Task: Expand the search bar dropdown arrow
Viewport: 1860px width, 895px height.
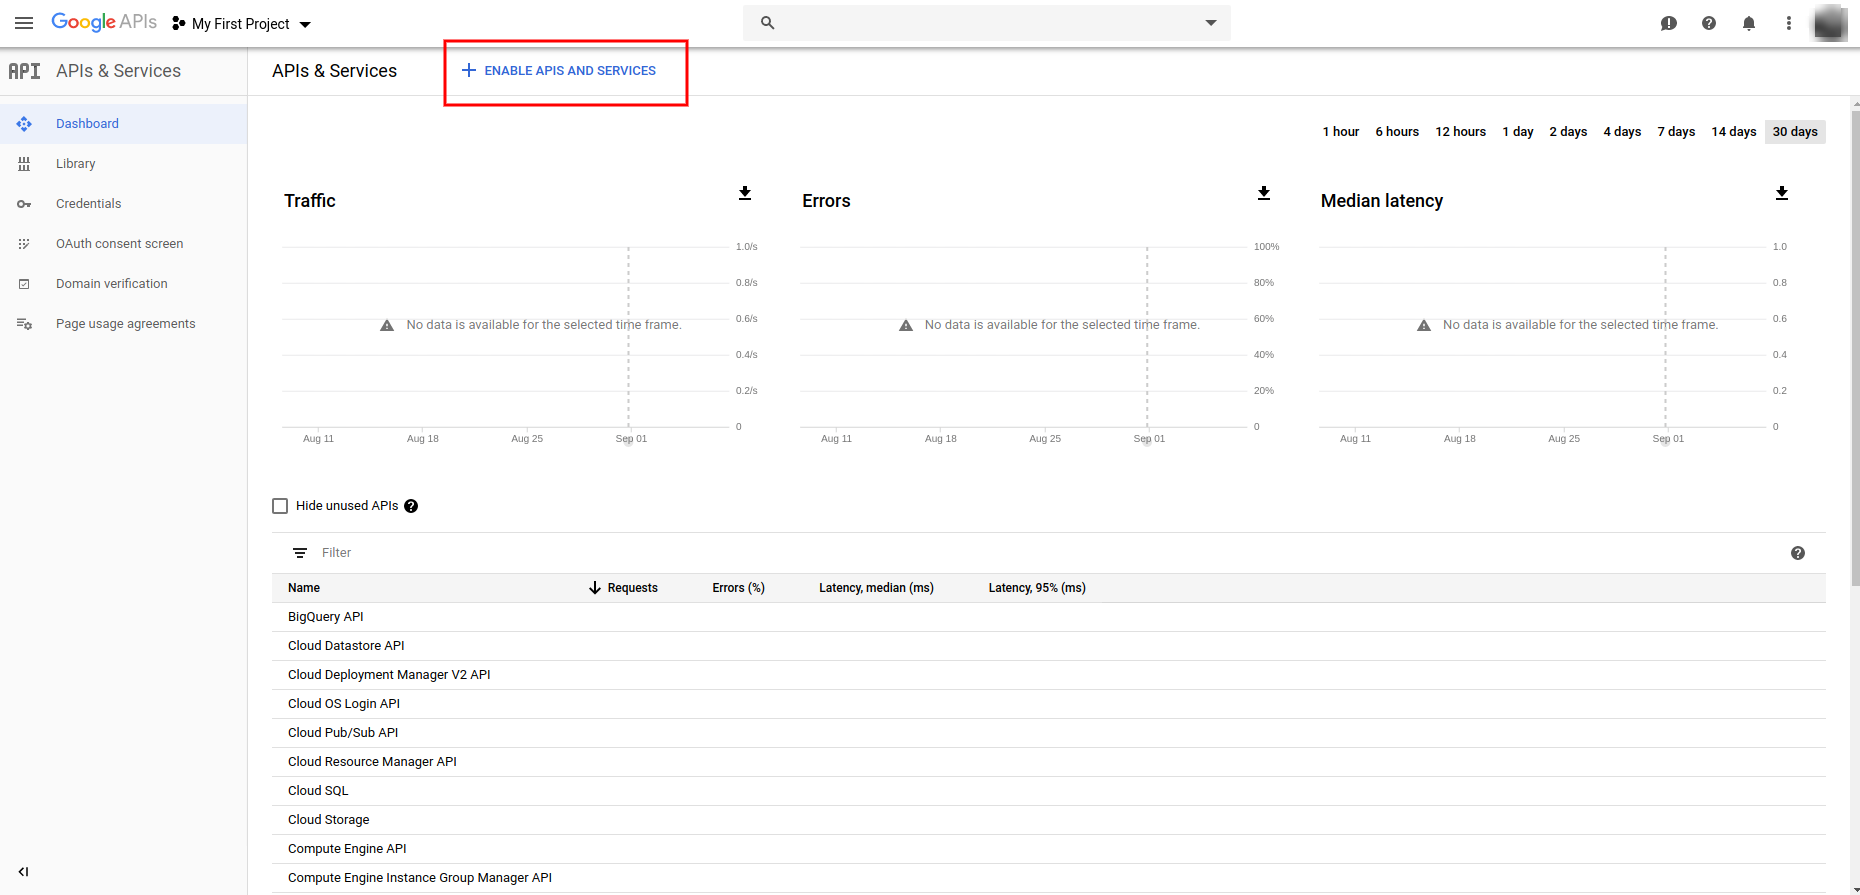Action: [x=1210, y=23]
